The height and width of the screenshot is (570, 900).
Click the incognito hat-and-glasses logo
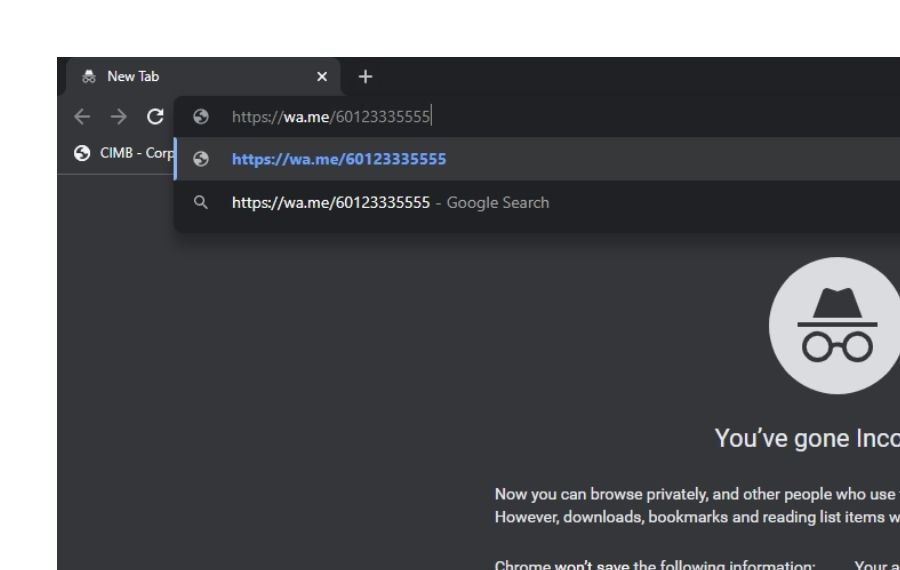point(836,325)
